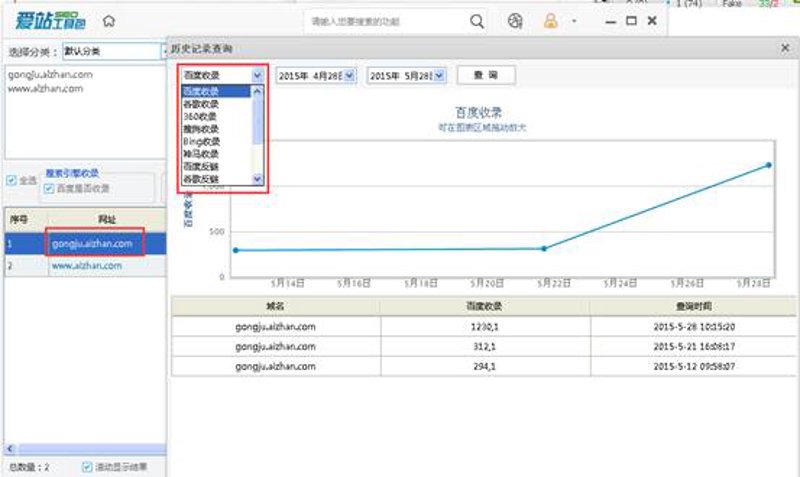
Task: Click the 百度收录 results column header
Action: point(484,306)
